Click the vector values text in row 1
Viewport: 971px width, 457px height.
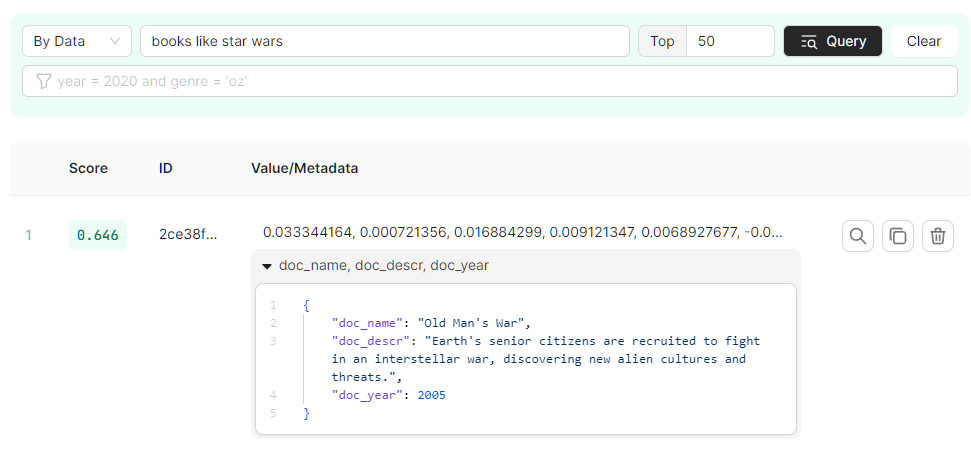pos(522,232)
